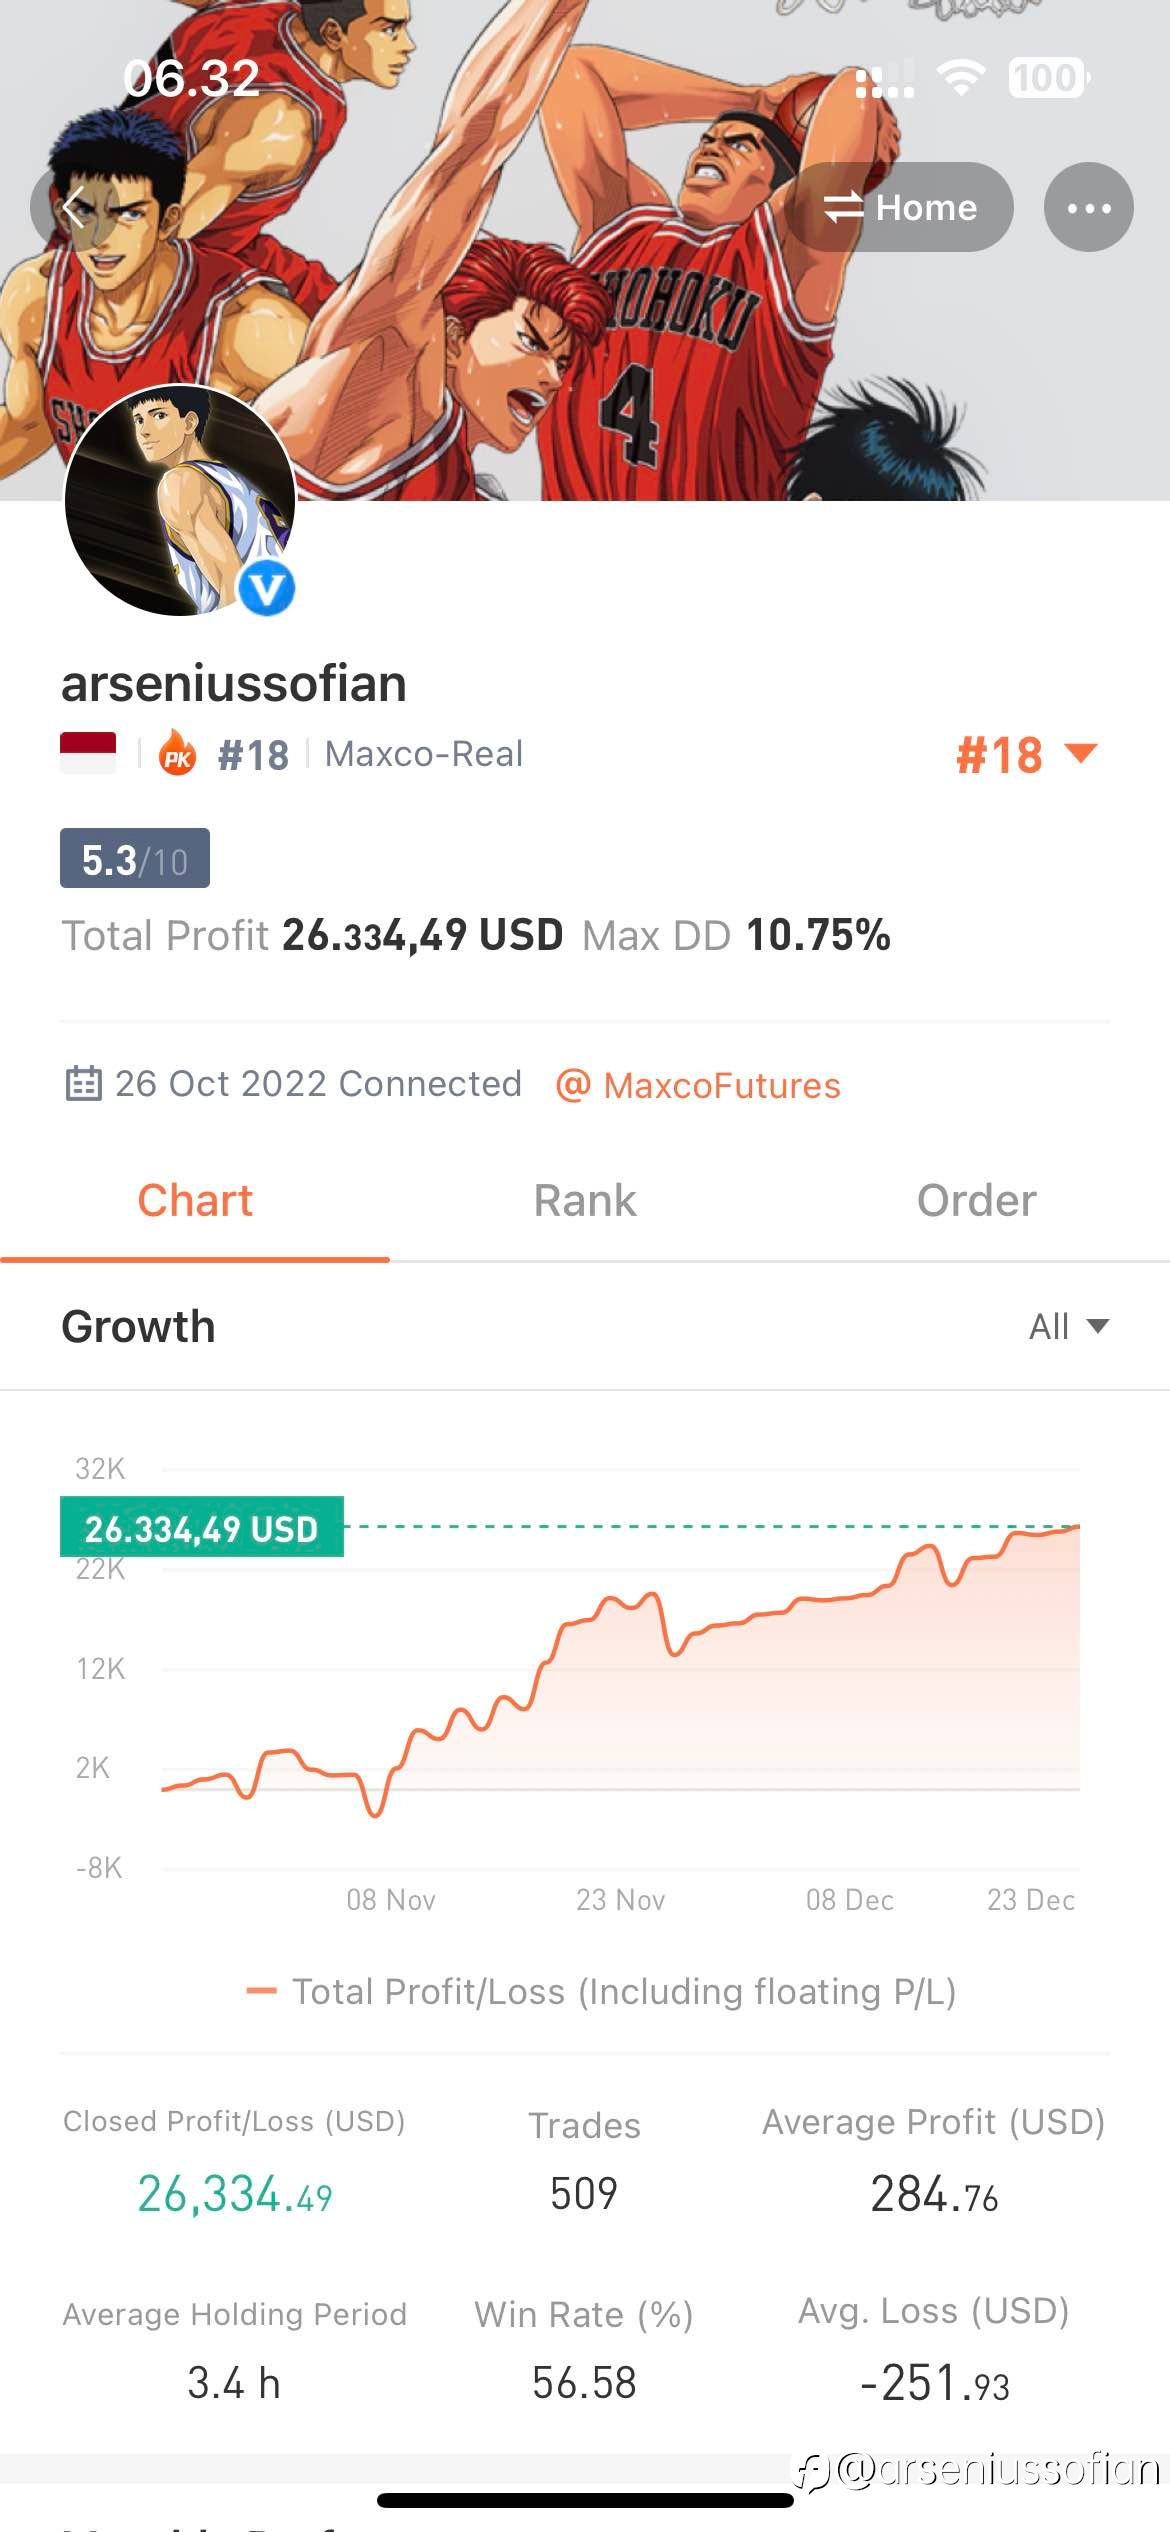Viewport: 1170px width, 2532px height.
Task: Tap the green 26.334,49 USD chart label
Action: click(202, 1527)
